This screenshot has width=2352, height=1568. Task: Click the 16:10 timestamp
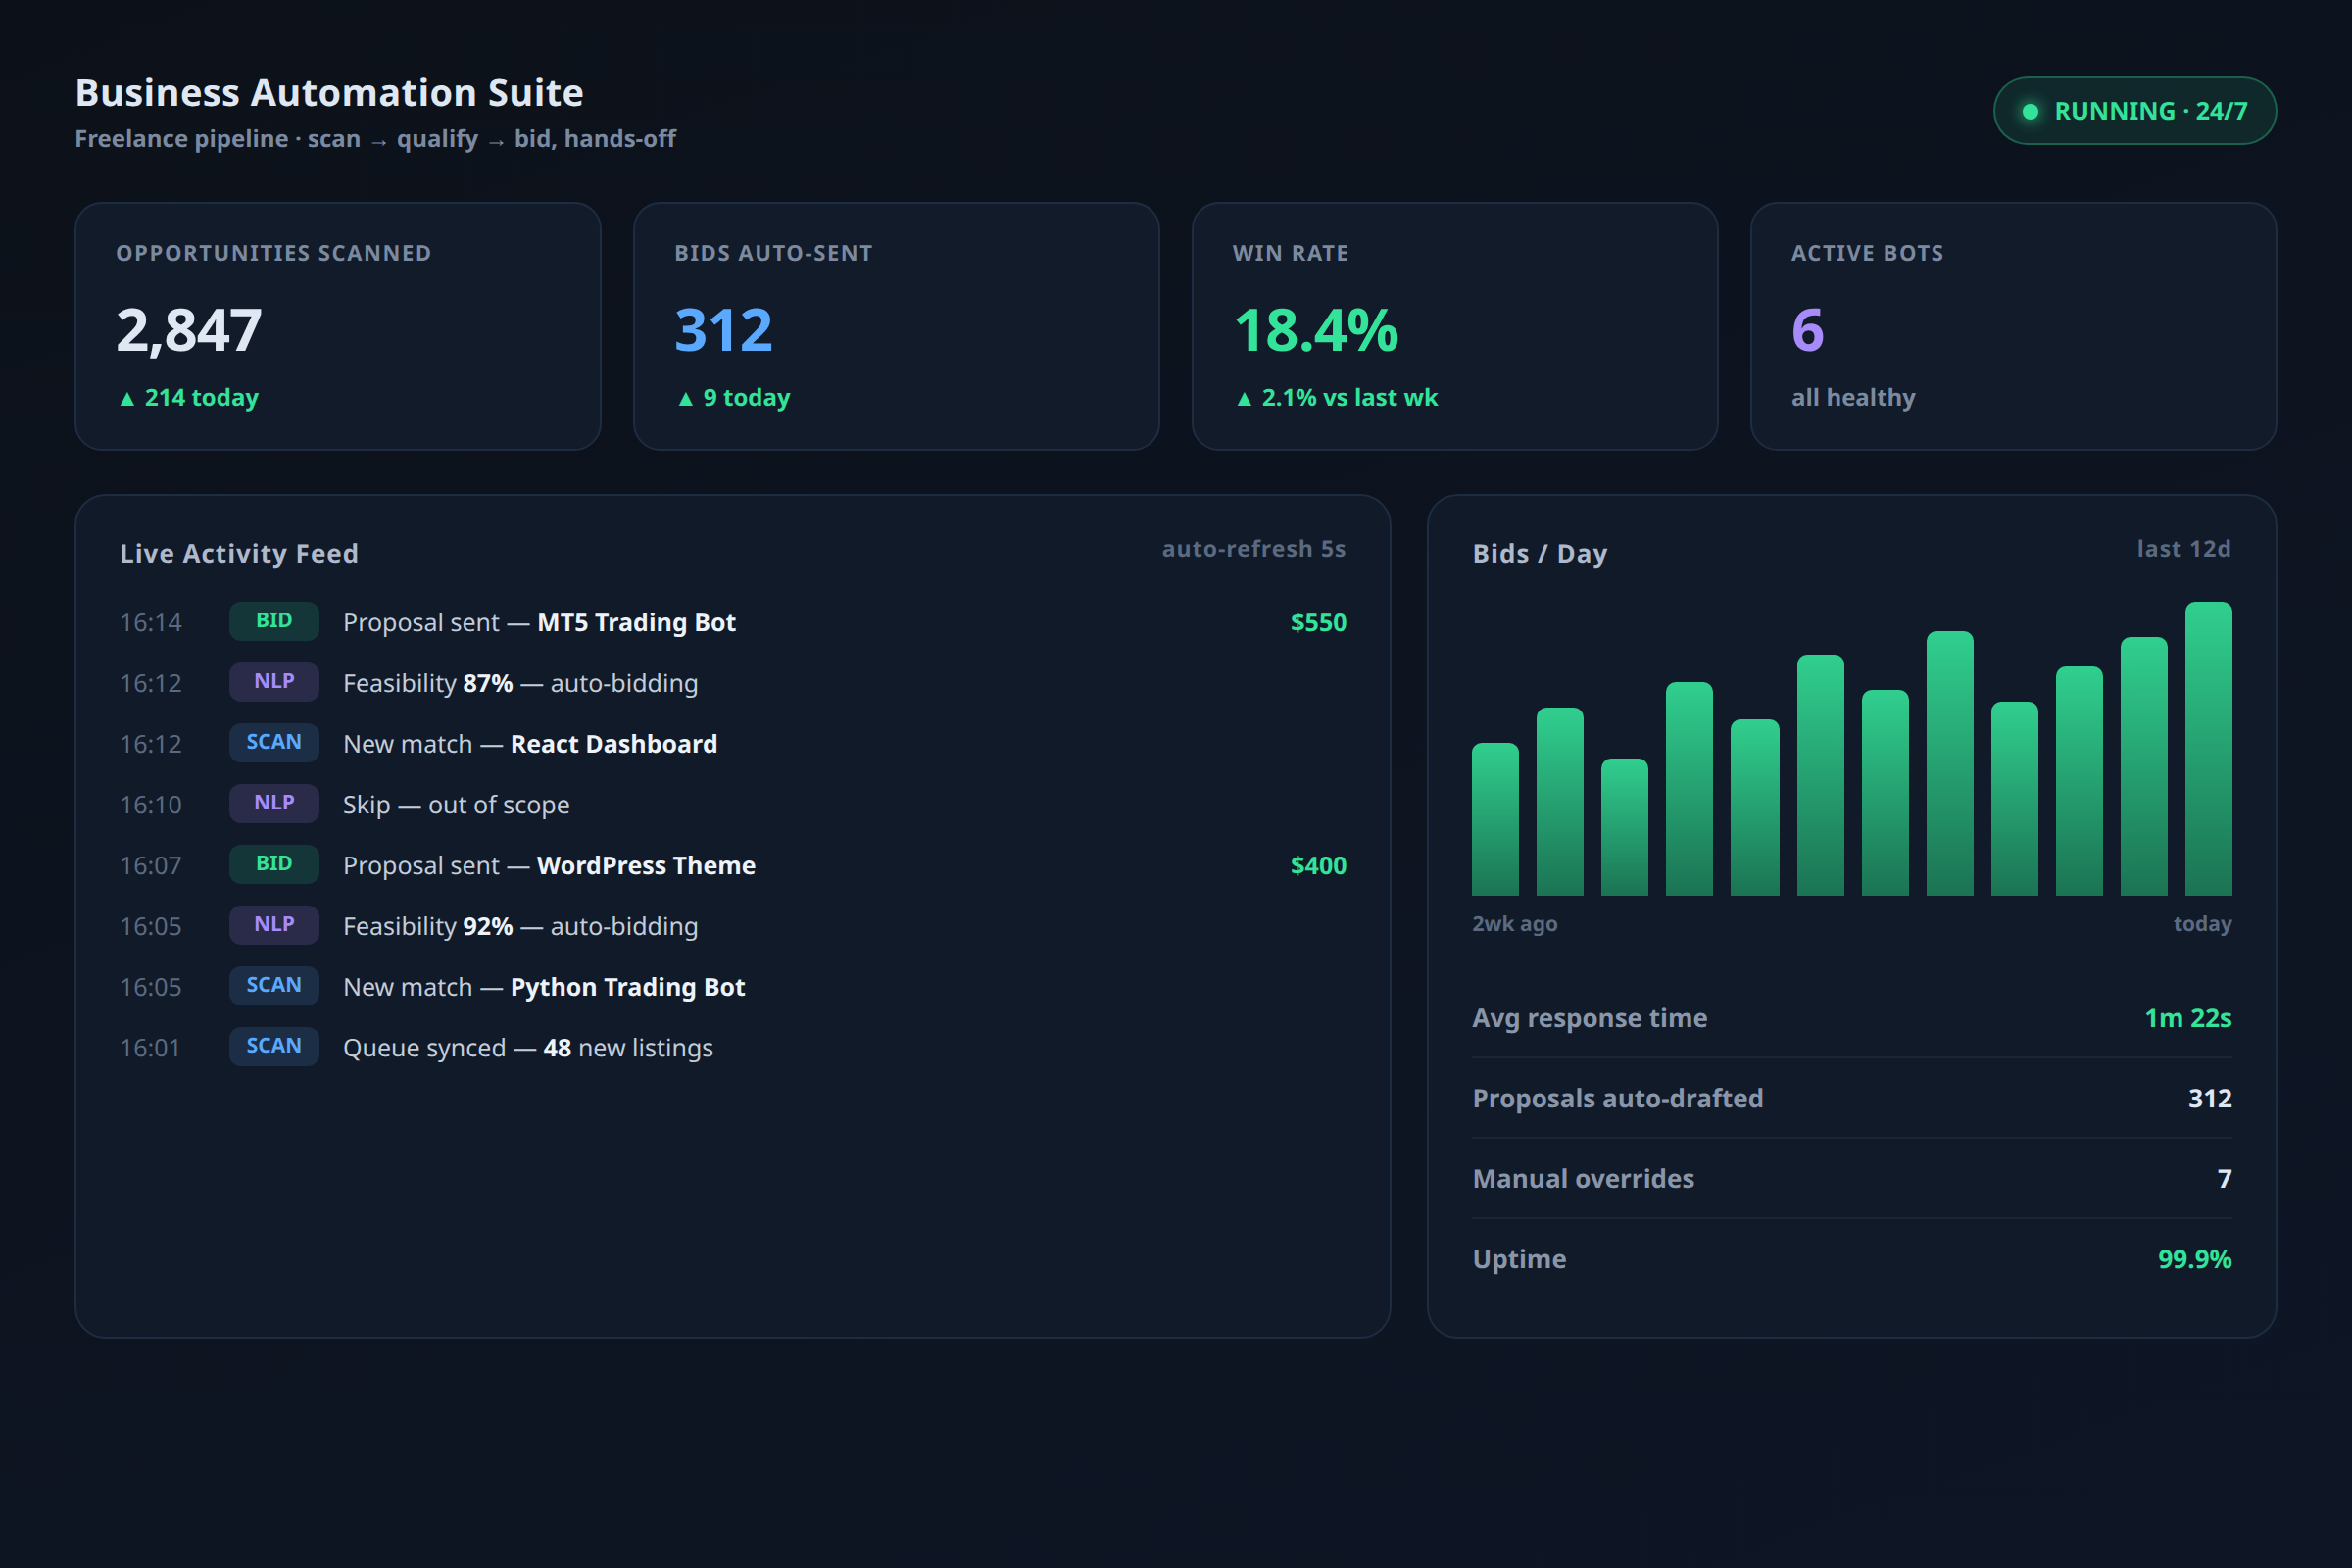[151, 805]
